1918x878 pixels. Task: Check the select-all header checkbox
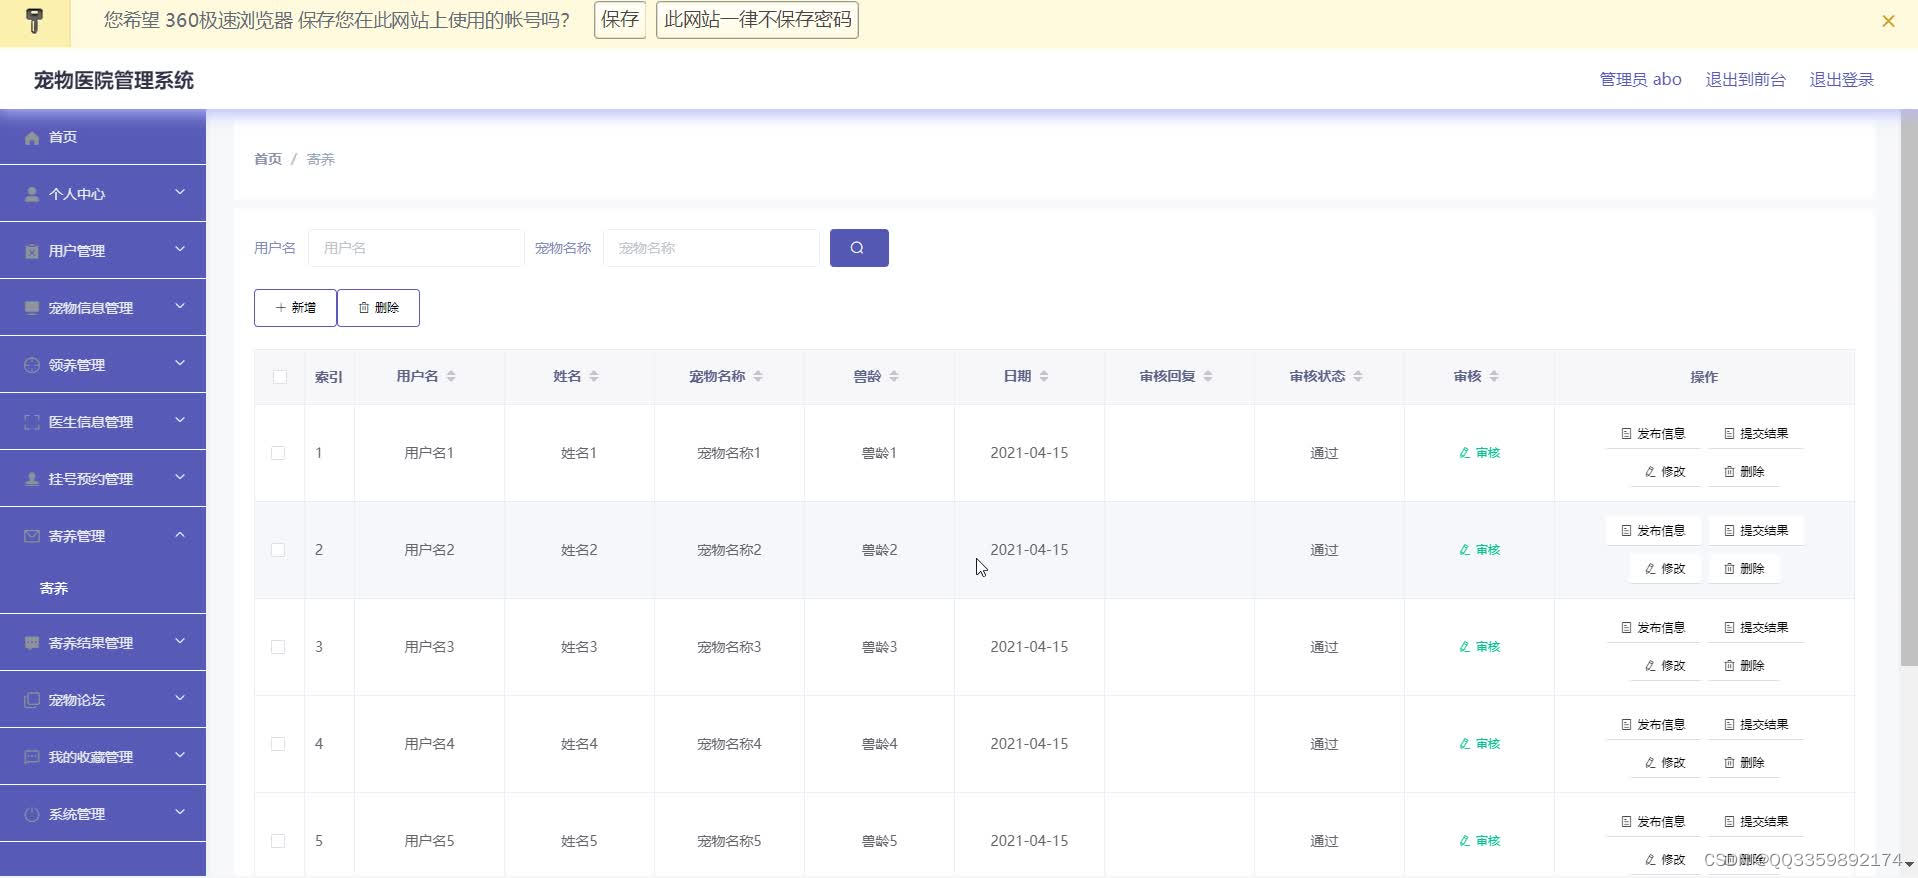click(x=279, y=377)
